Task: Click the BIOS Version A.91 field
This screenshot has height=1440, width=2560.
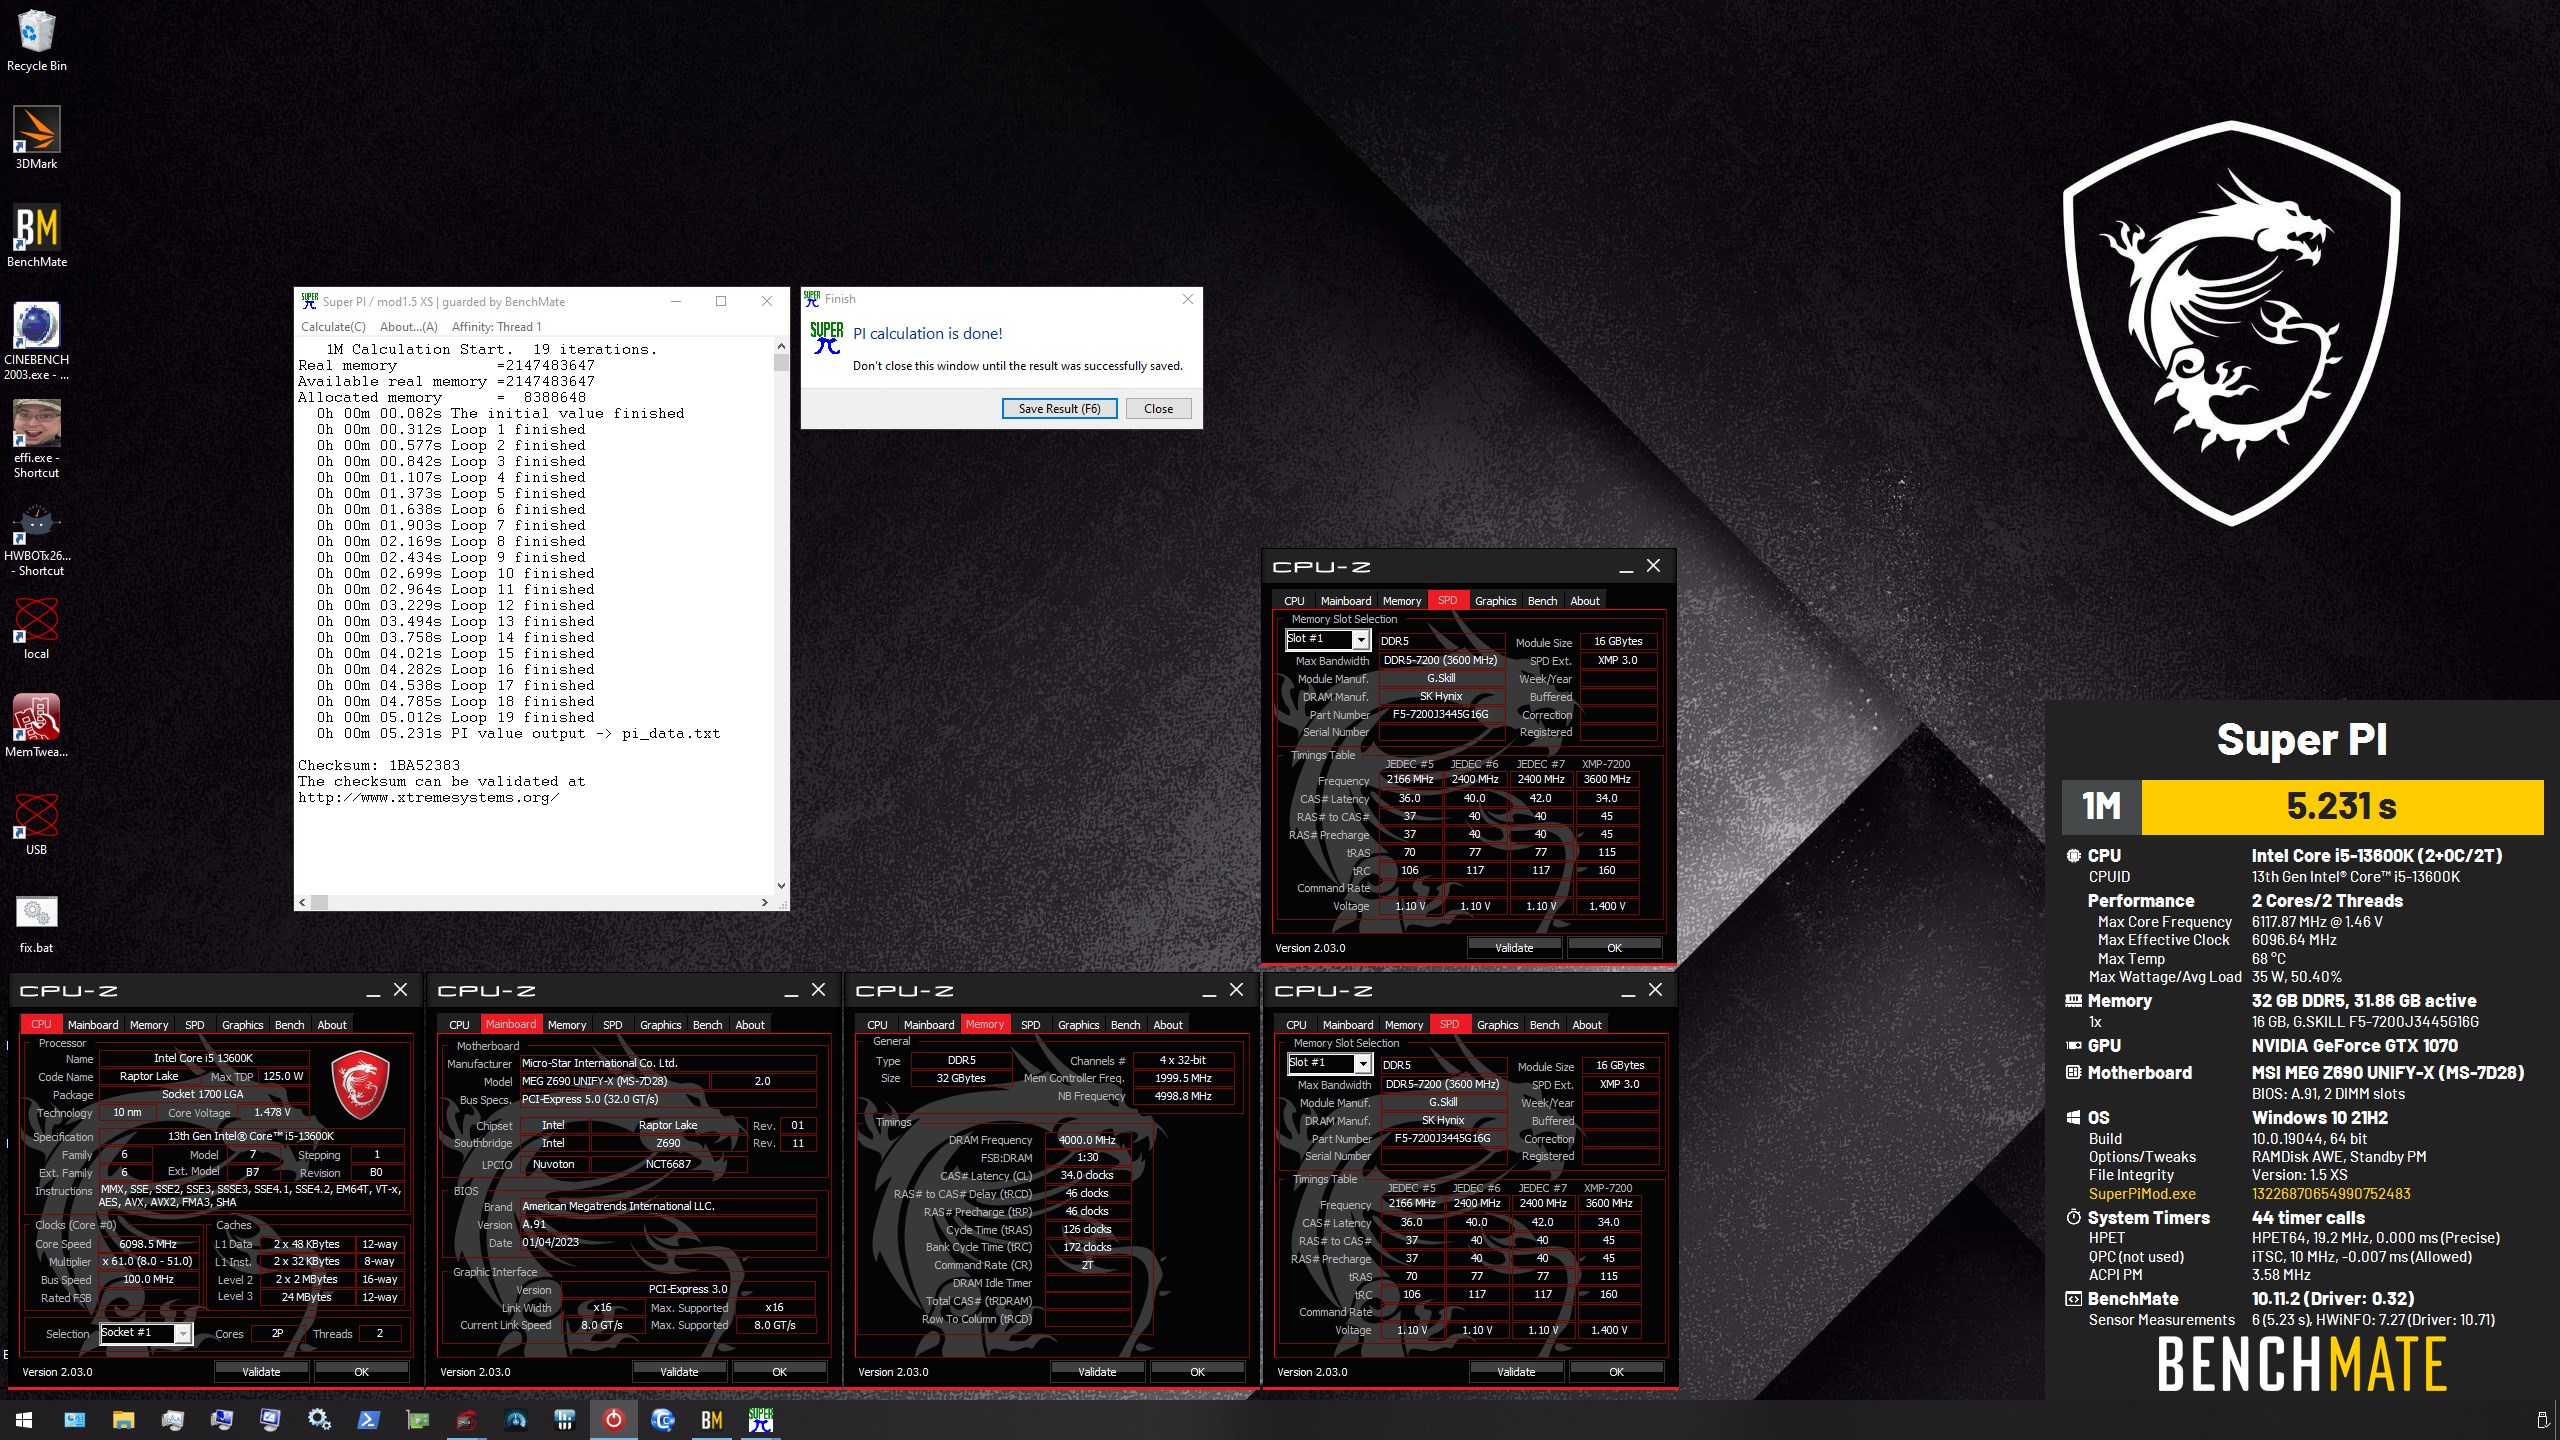Action: pyautogui.click(x=667, y=1225)
